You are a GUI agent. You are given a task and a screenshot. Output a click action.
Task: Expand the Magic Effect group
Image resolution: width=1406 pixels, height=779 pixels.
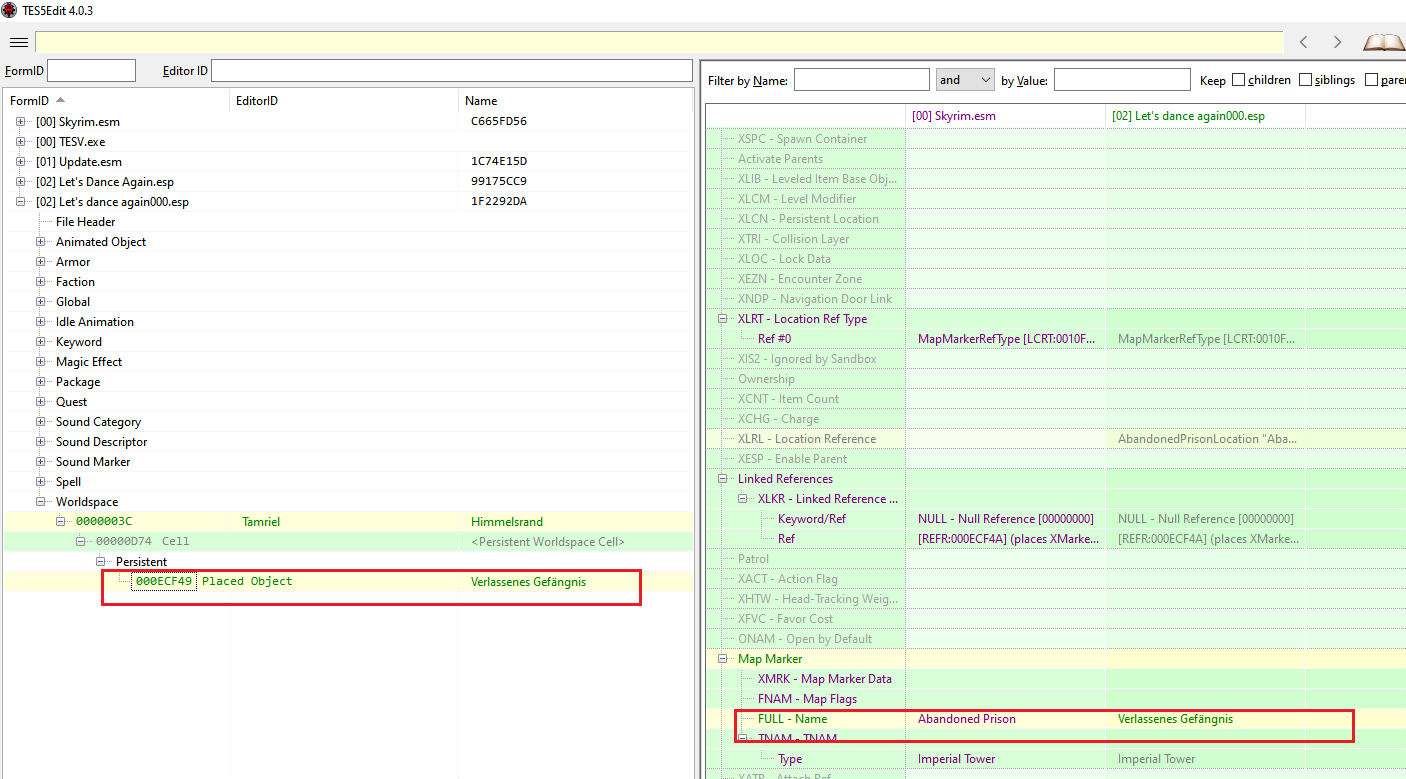pos(41,362)
